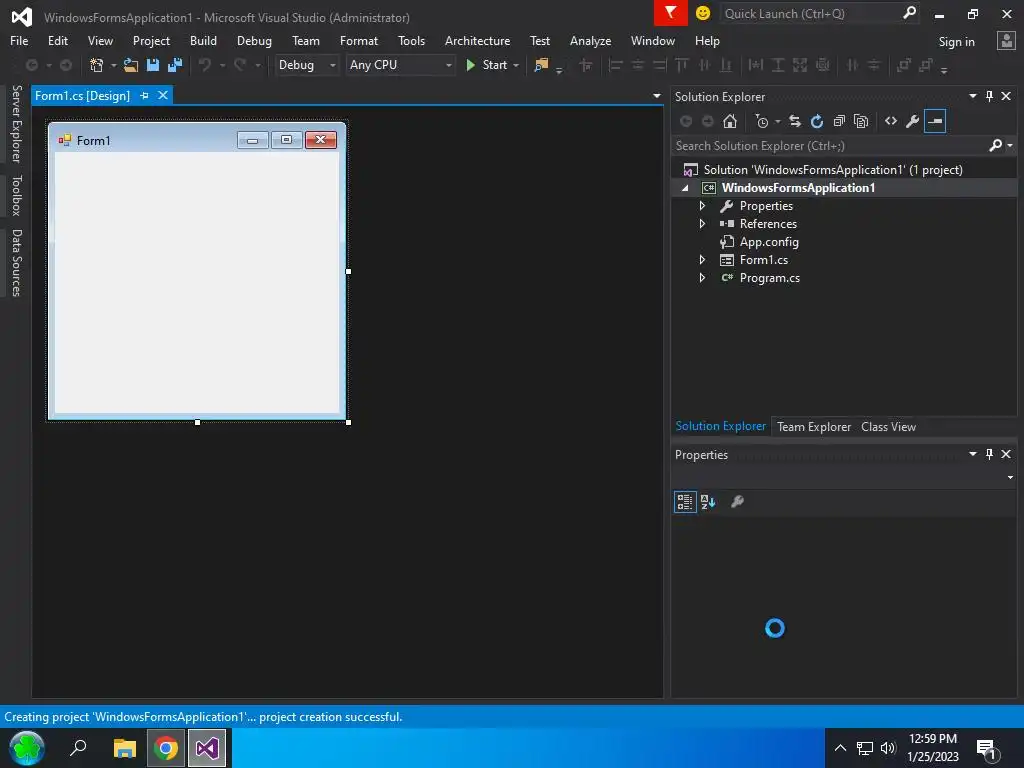Screen dimensions: 1024x768
Task: Open the Architecture menu
Action: pos(477,40)
